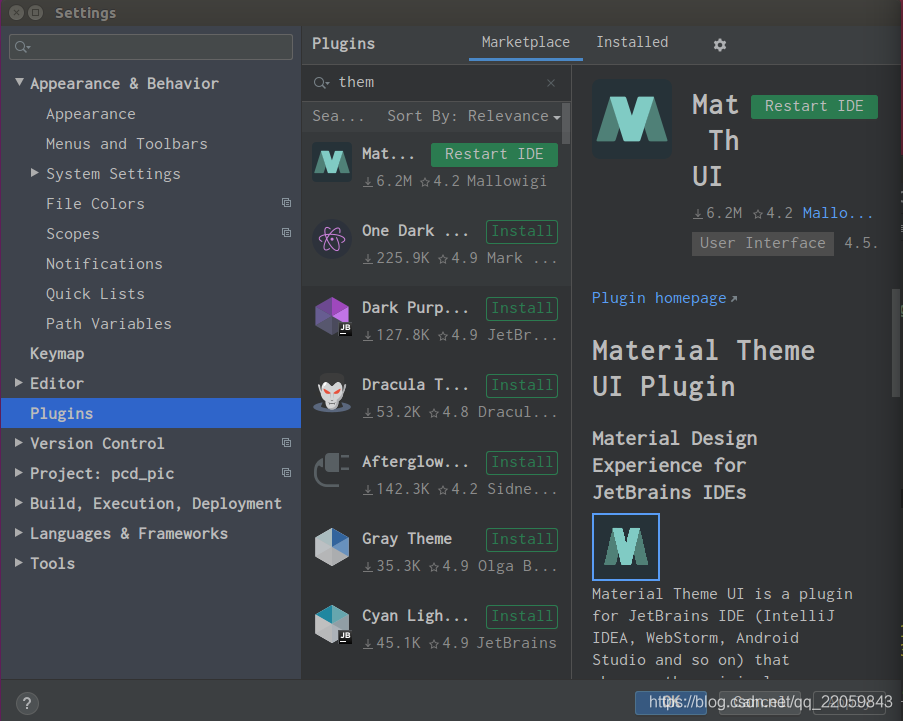
Task: Open the plugins gear settings icon
Action: 719,44
